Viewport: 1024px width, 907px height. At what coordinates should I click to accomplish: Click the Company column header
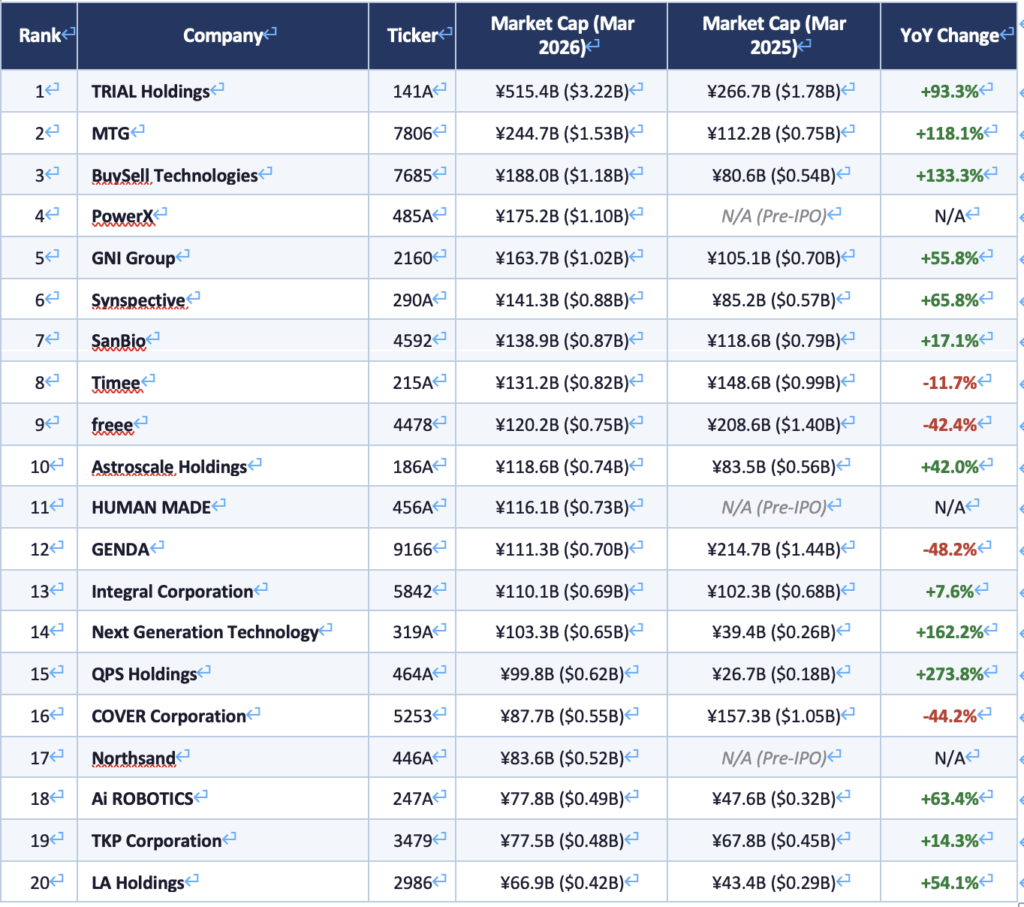point(223,35)
